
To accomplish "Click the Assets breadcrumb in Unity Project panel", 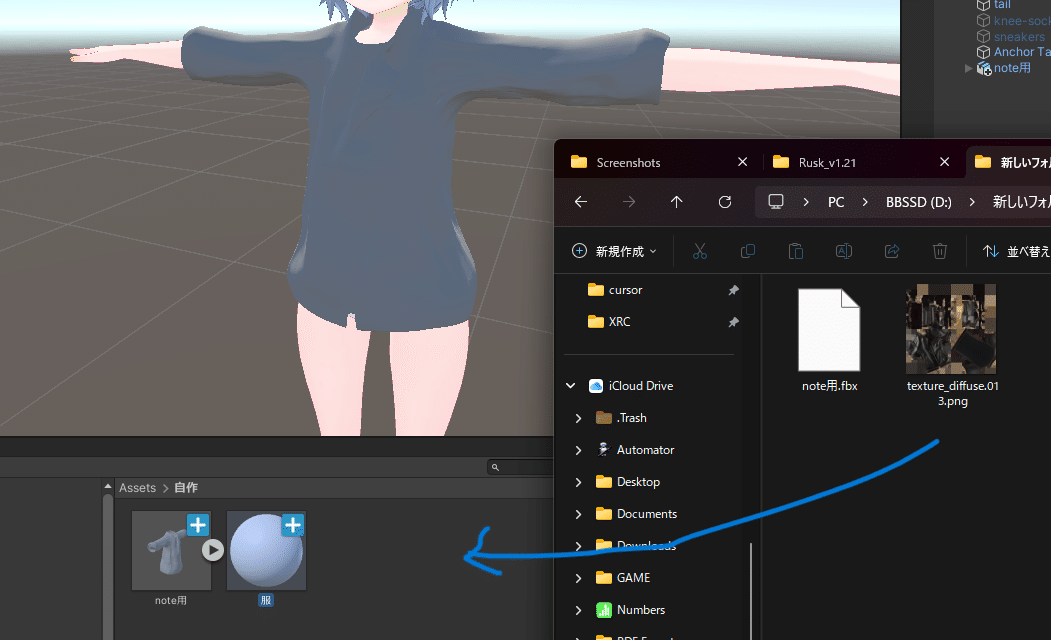I will click(137, 488).
